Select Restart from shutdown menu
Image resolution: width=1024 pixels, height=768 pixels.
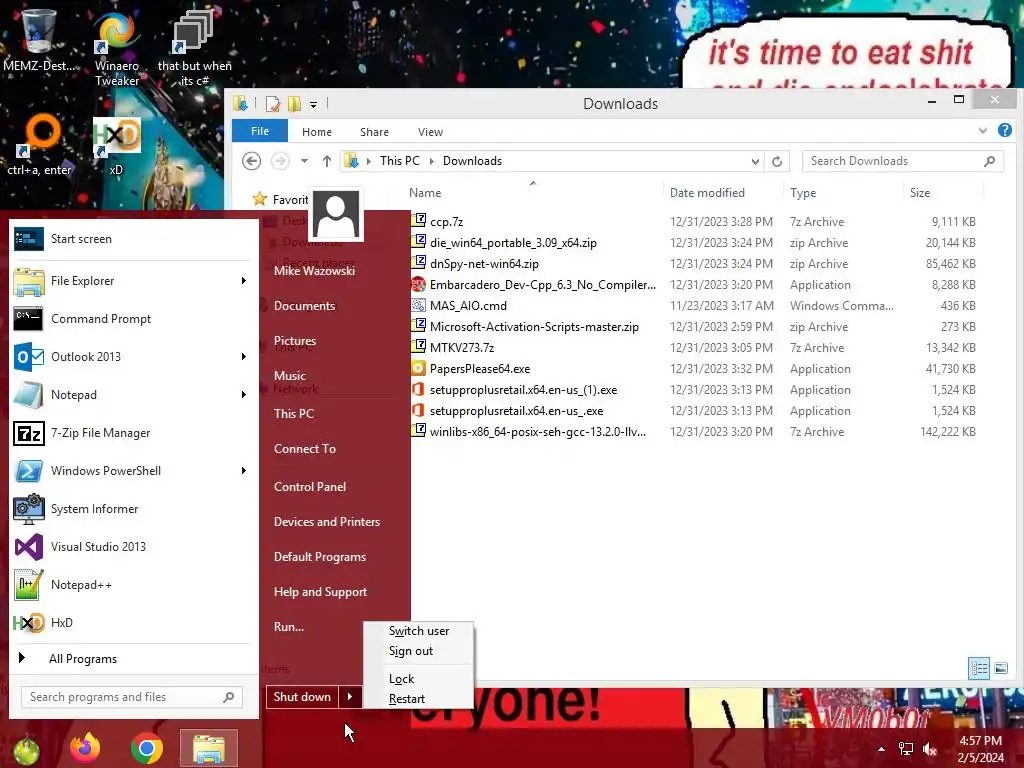pos(419,699)
